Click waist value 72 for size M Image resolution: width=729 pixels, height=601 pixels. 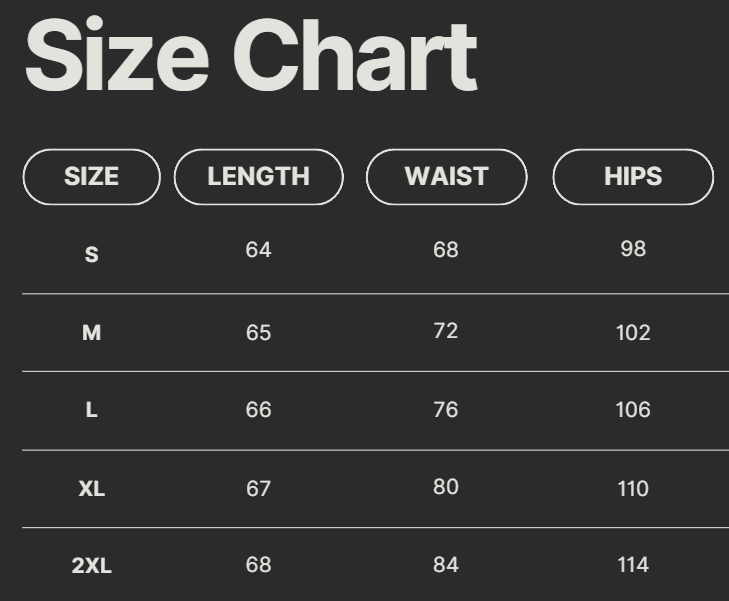(446, 331)
